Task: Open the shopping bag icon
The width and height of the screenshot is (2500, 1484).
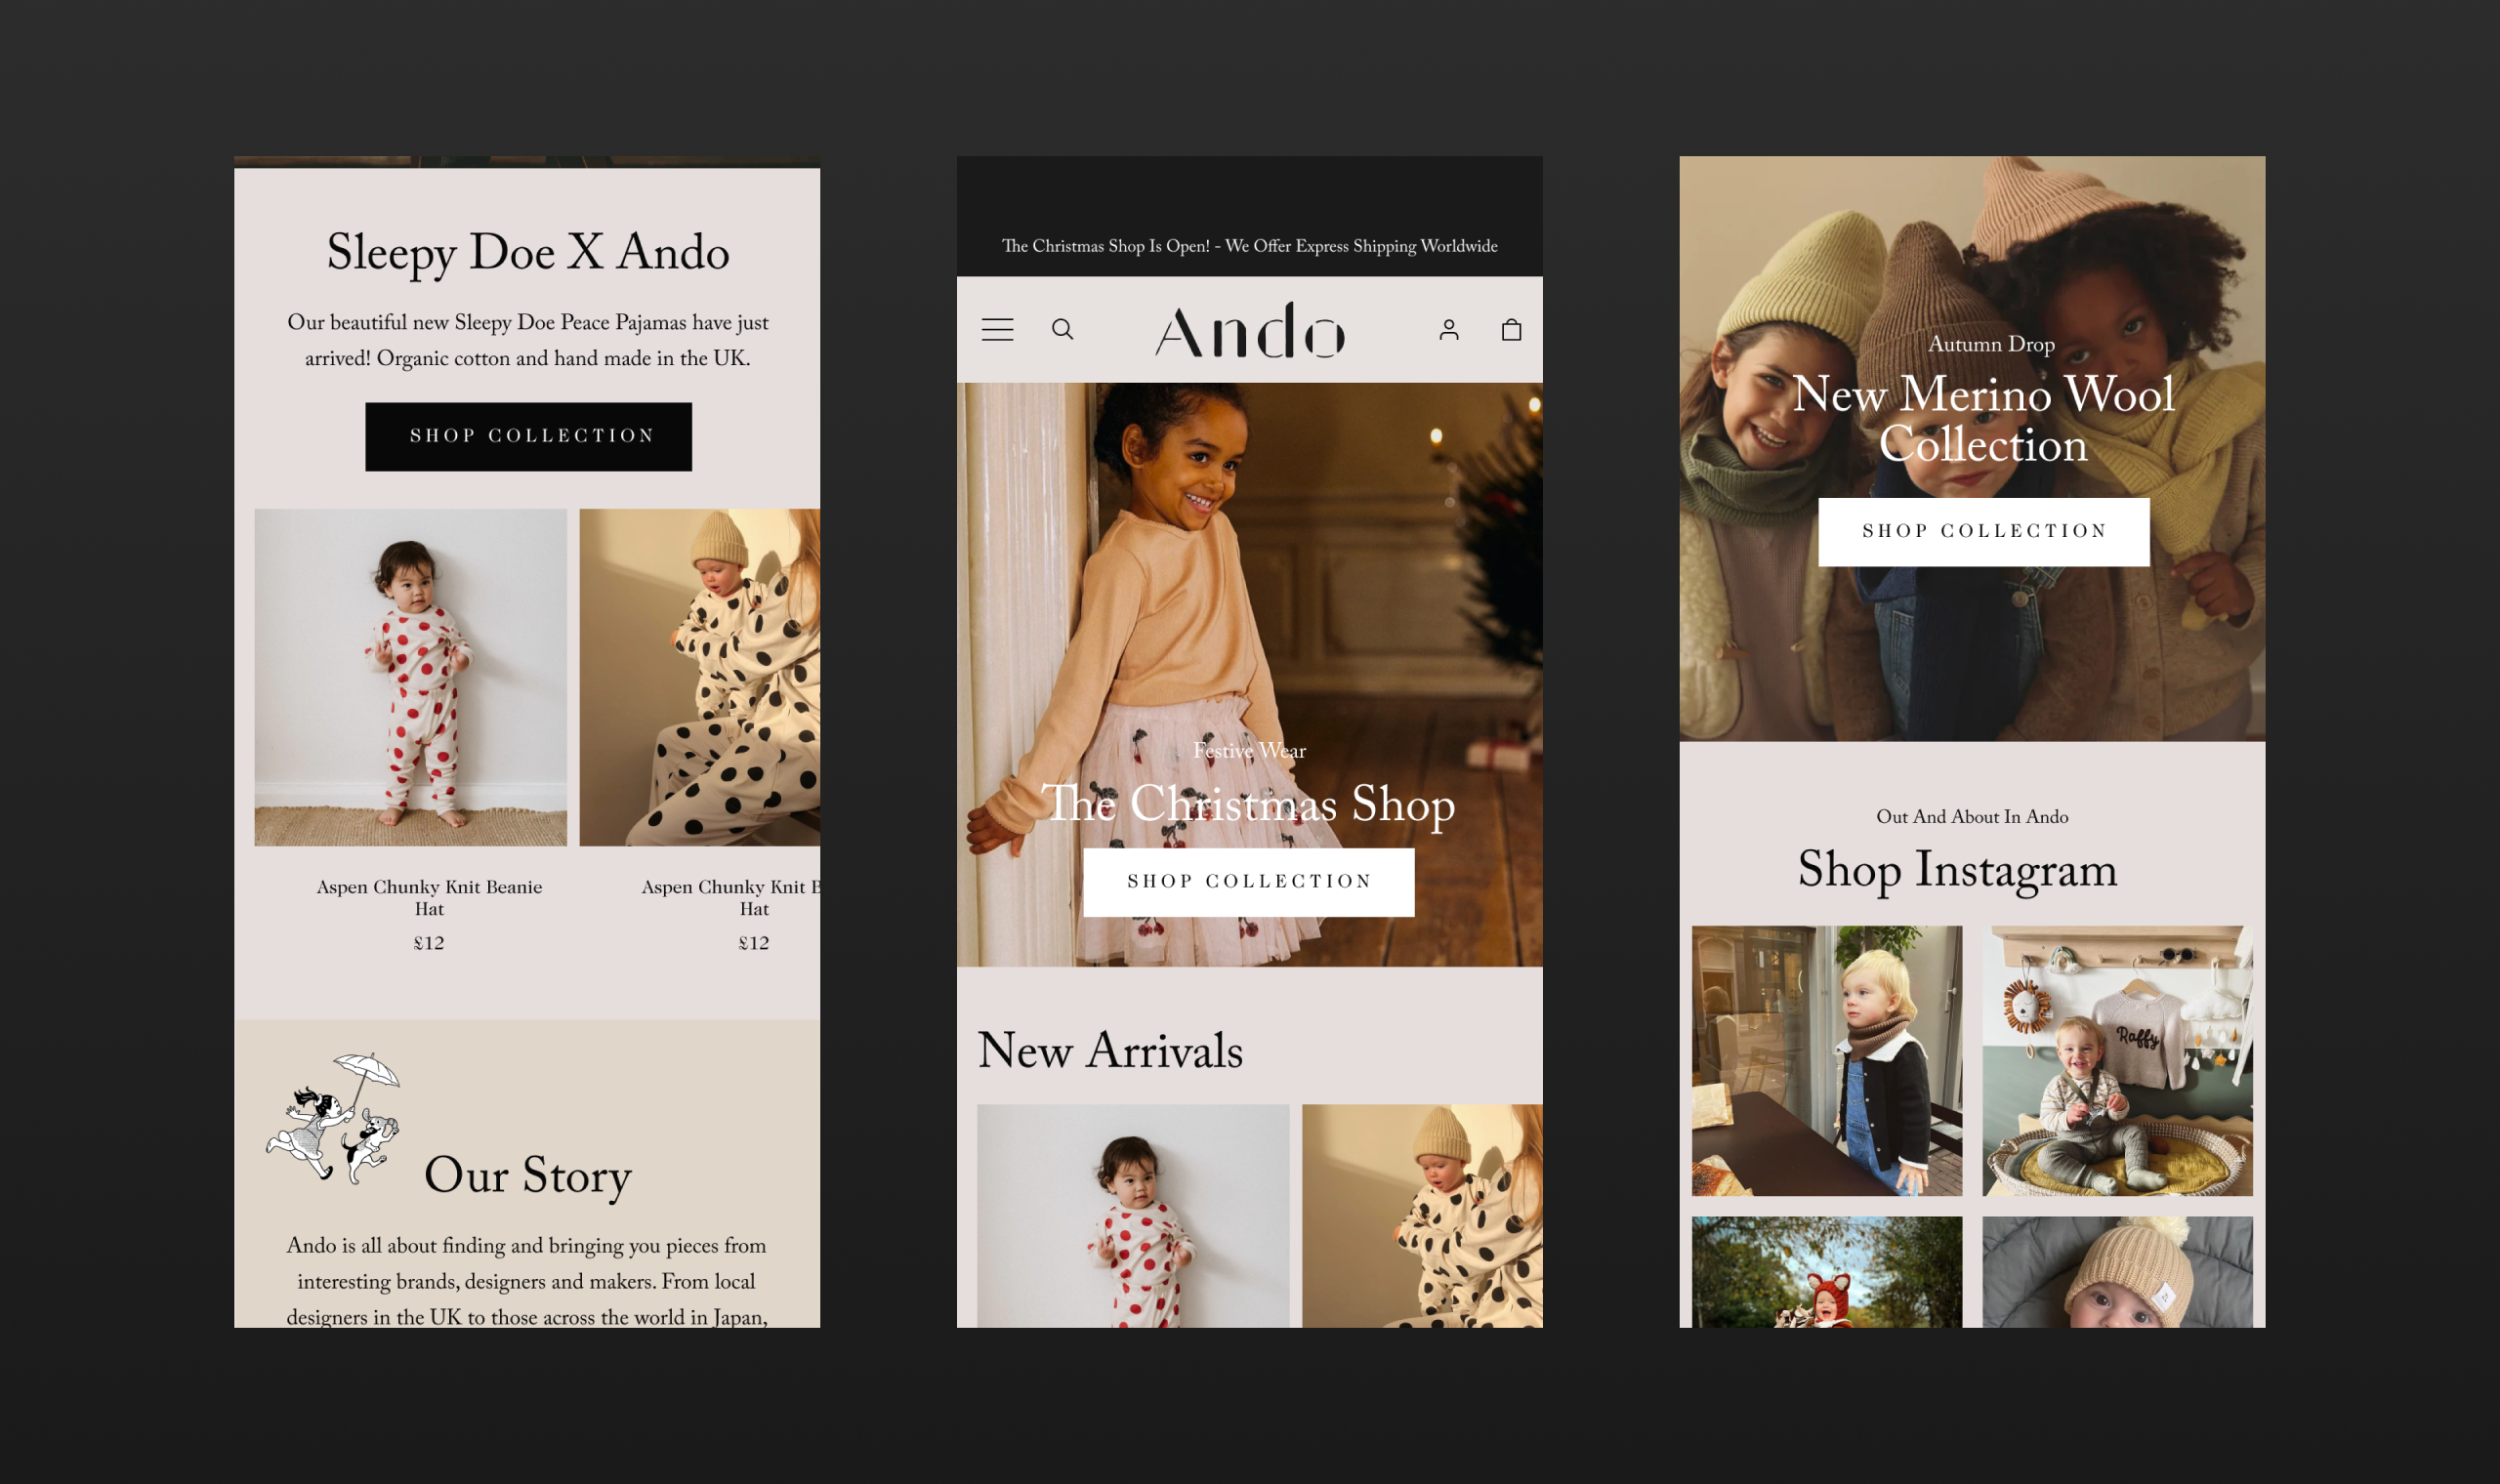Action: [x=1511, y=329]
